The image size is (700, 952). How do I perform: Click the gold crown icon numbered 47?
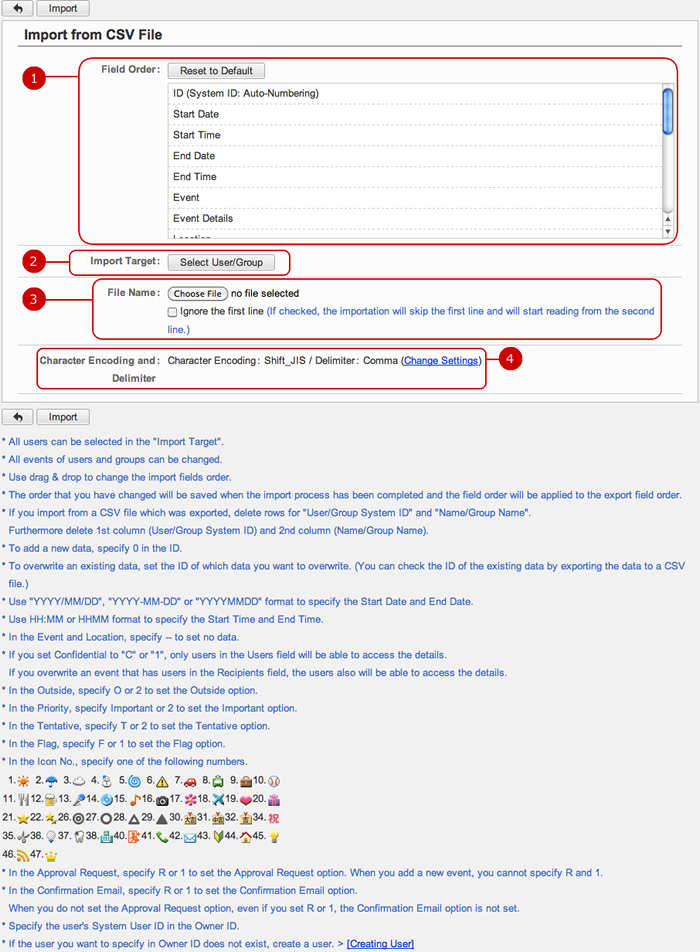point(51,856)
